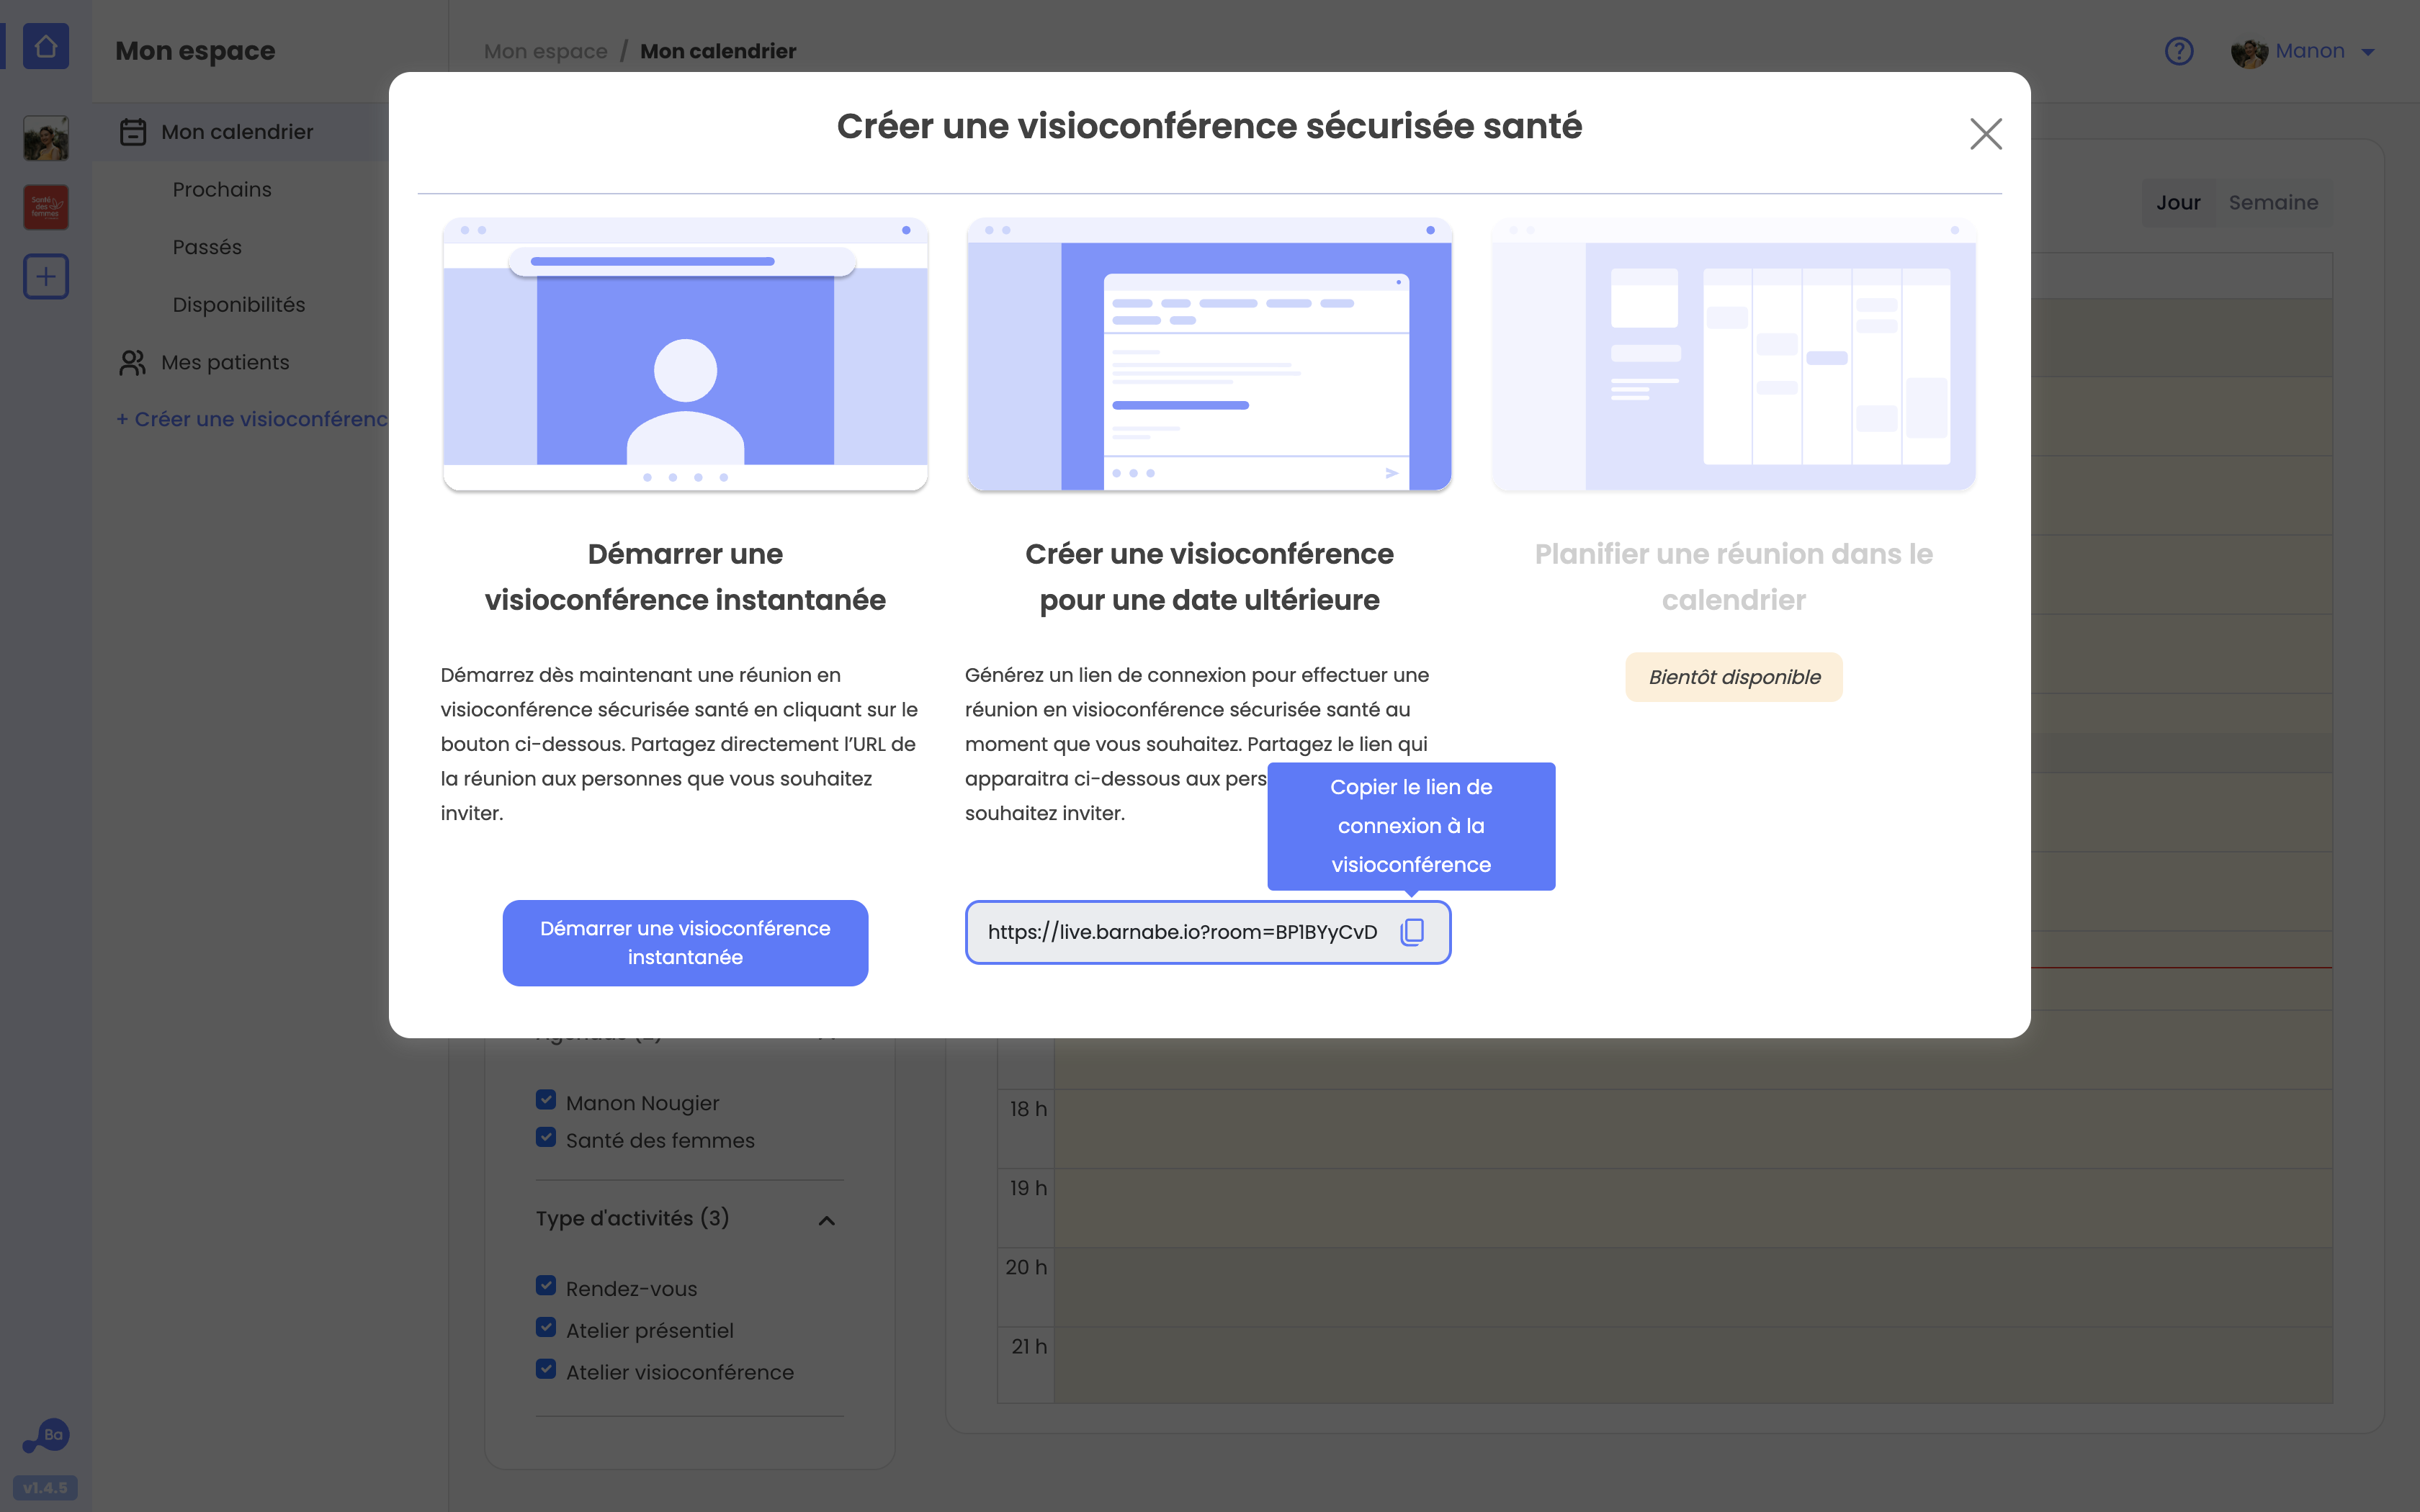Open Manon's profile photo in left rail
2420x1512 pixels.
pyautogui.click(x=46, y=138)
